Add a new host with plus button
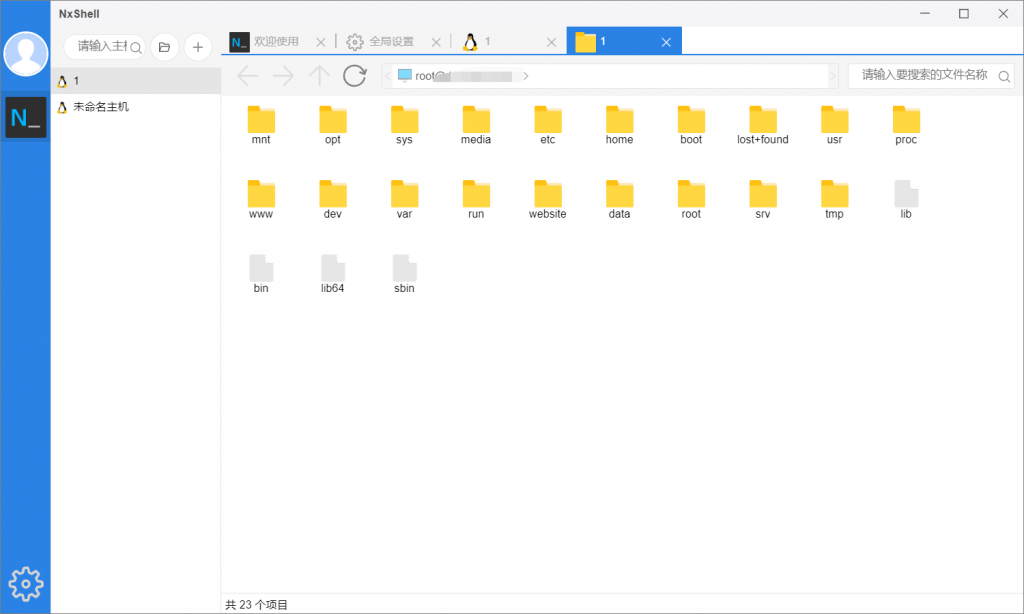The image size is (1024, 614). [x=198, y=47]
